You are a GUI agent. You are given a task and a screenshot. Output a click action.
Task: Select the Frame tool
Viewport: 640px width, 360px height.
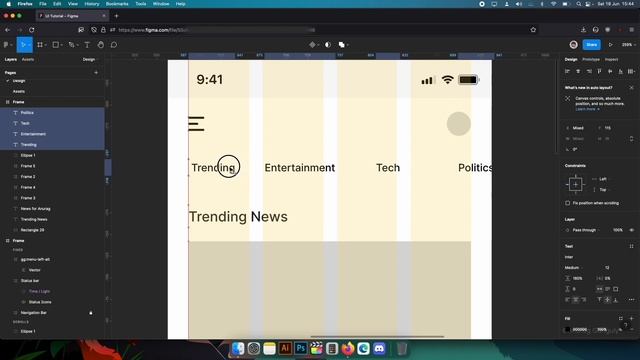[40, 45]
